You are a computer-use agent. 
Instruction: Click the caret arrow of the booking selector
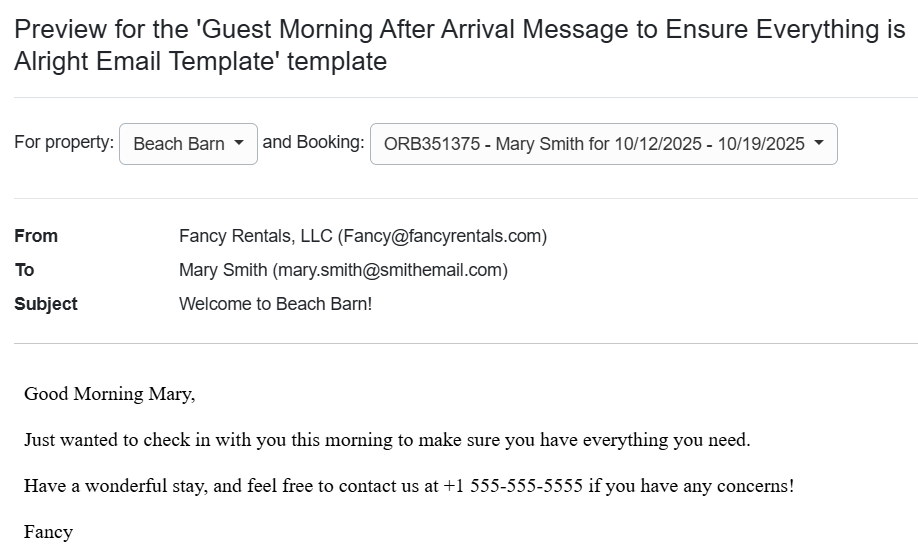click(x=819, y=143)
